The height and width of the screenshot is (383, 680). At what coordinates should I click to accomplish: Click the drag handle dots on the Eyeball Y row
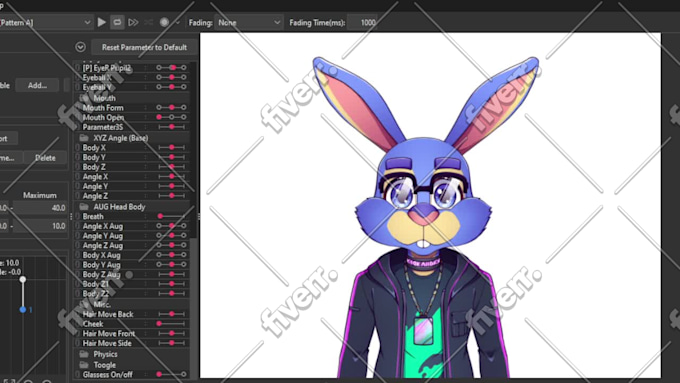coord(146,87)
